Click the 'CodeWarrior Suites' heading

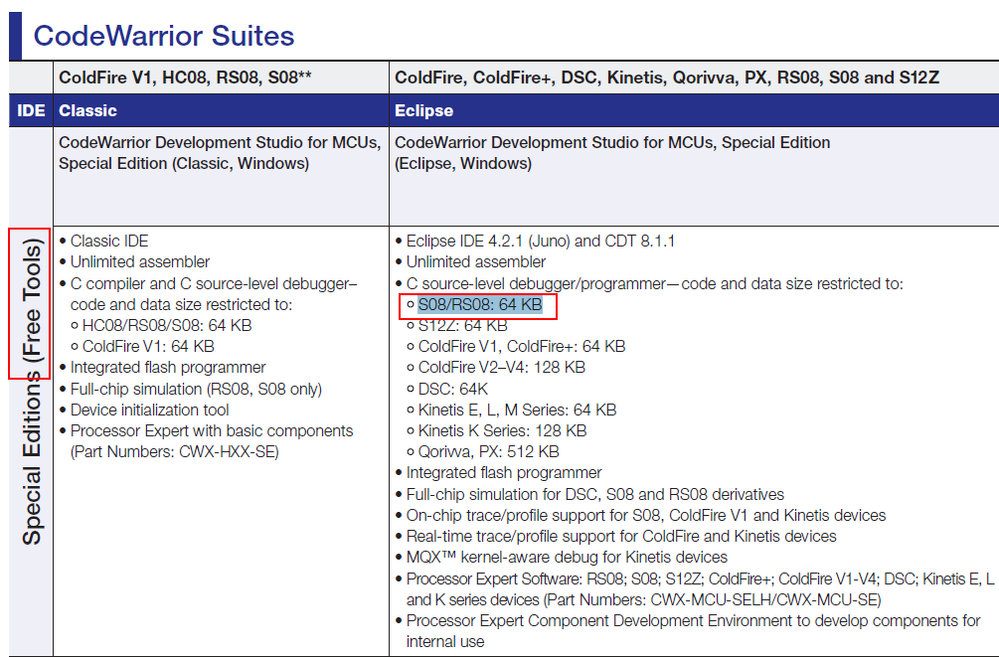coord(164,36)
